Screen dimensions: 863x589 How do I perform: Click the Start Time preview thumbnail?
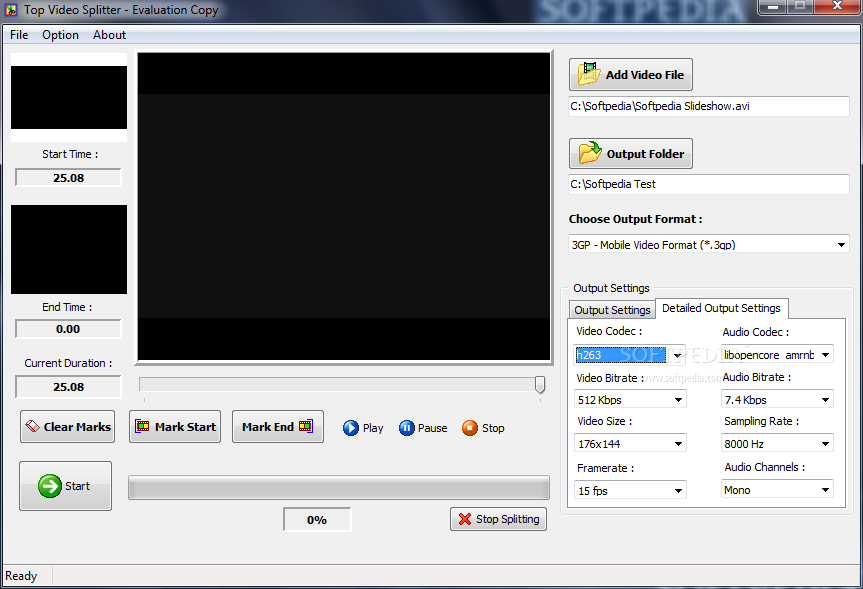69,97
